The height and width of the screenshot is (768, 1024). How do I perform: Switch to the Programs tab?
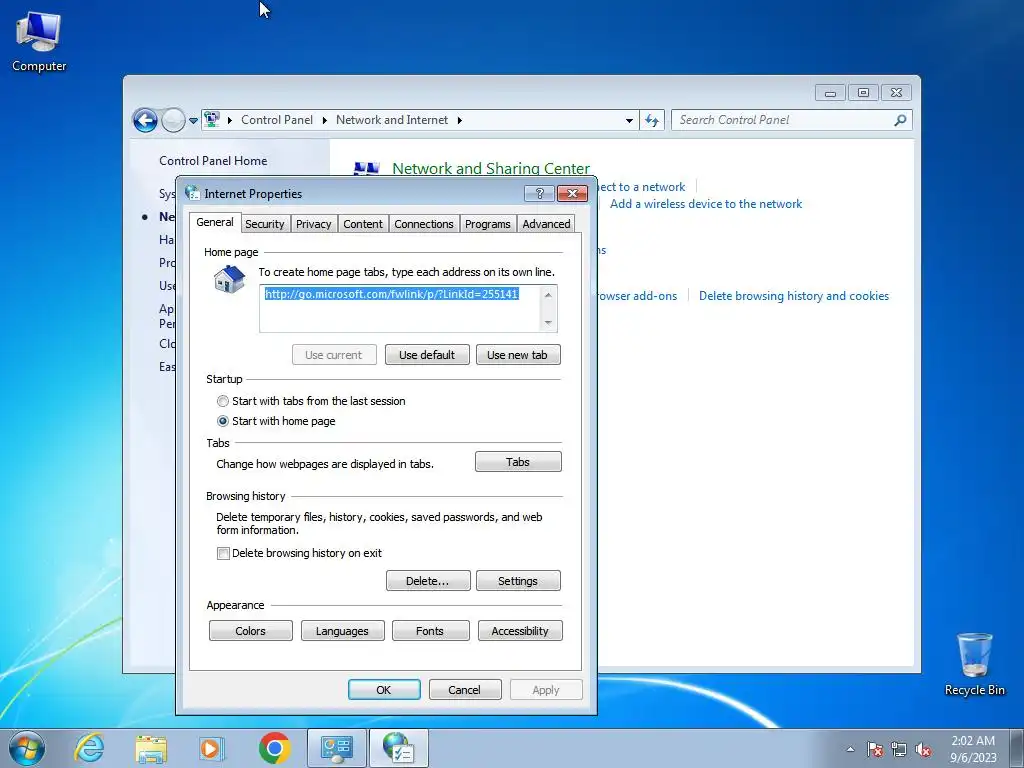[488, 224]
